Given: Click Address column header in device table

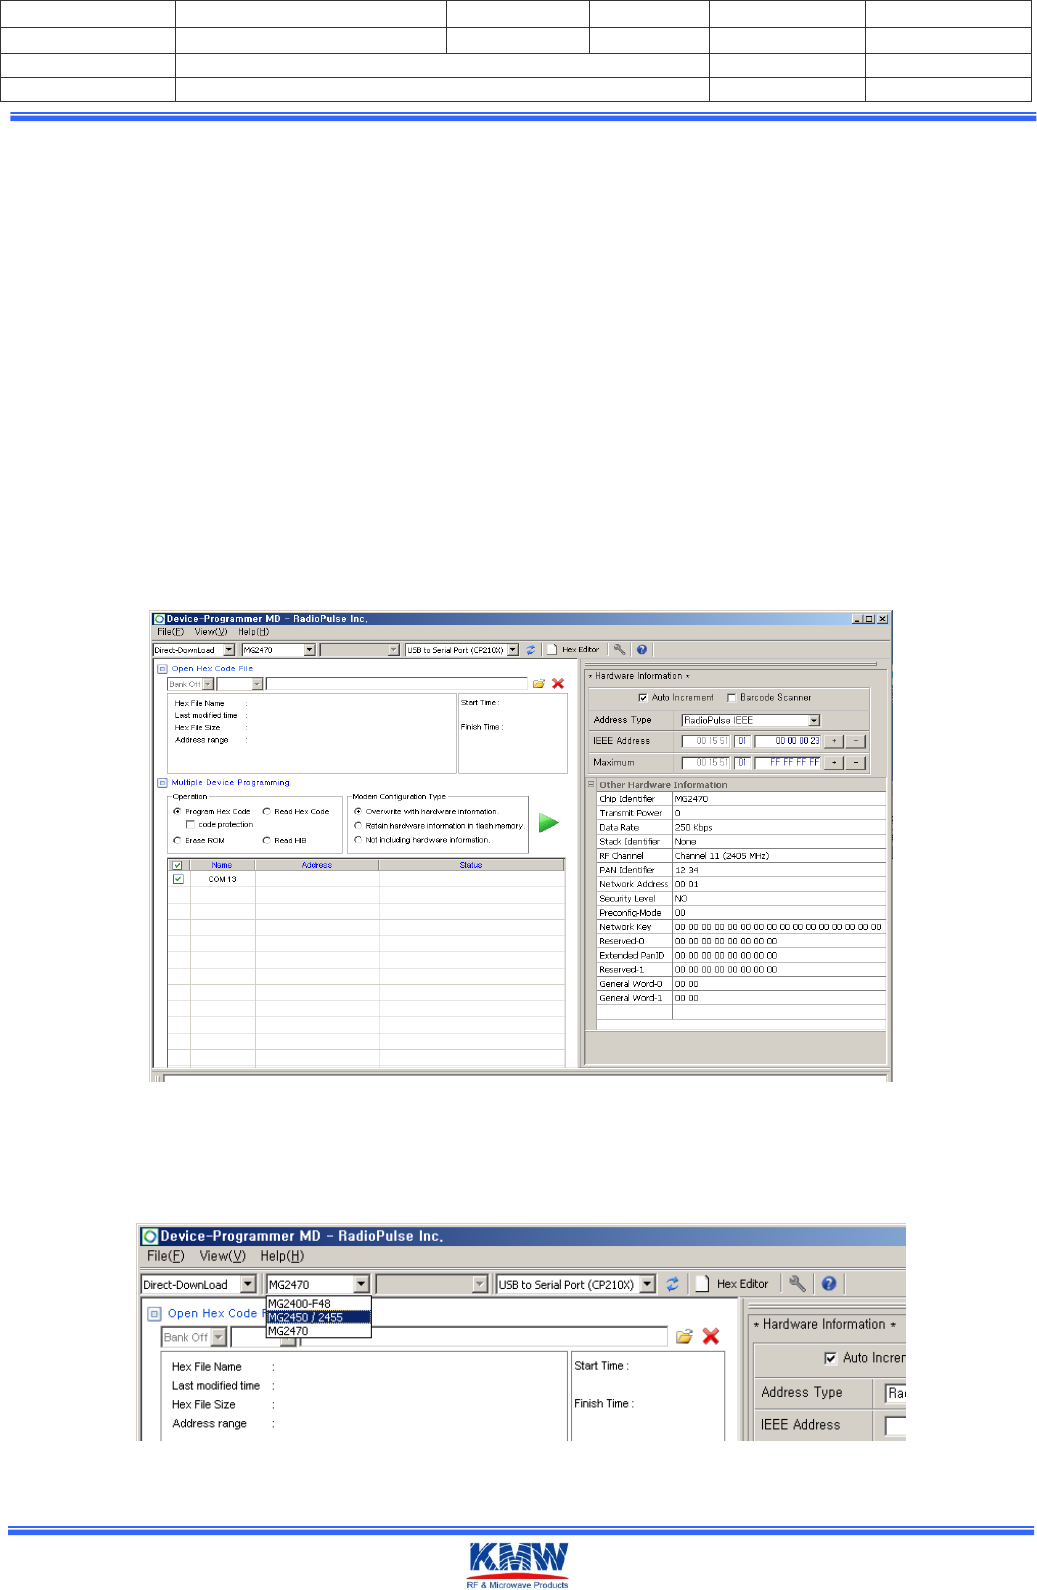Looking at the screenshot, I should tap(317, 865).
